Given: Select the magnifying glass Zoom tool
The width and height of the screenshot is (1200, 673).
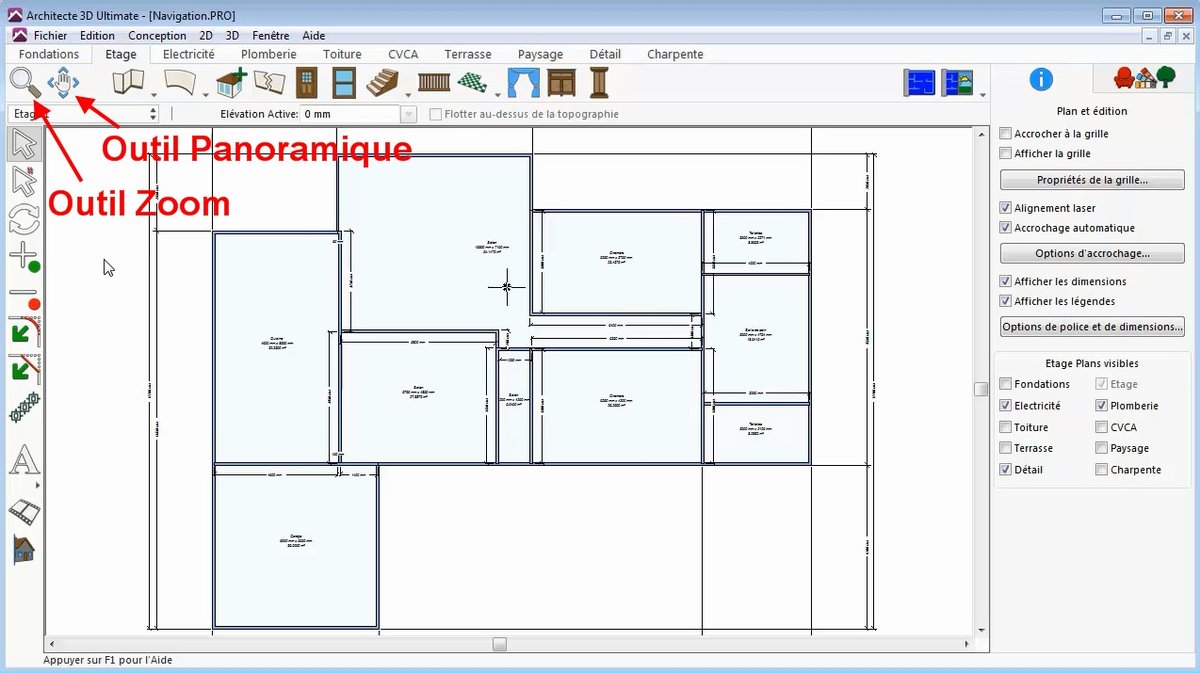Looking at the screenshot, I should point(23,82).
